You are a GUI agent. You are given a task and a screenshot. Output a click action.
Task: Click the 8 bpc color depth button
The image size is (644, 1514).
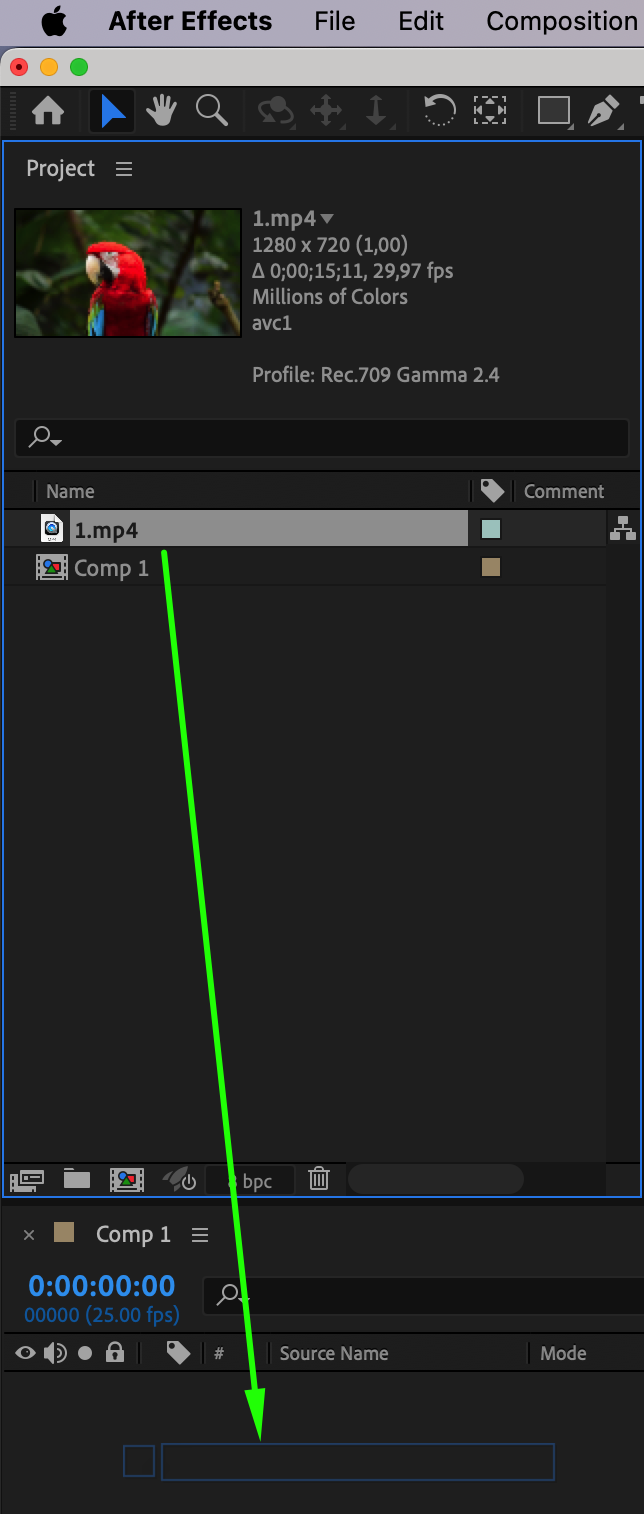click(250, 1181)
